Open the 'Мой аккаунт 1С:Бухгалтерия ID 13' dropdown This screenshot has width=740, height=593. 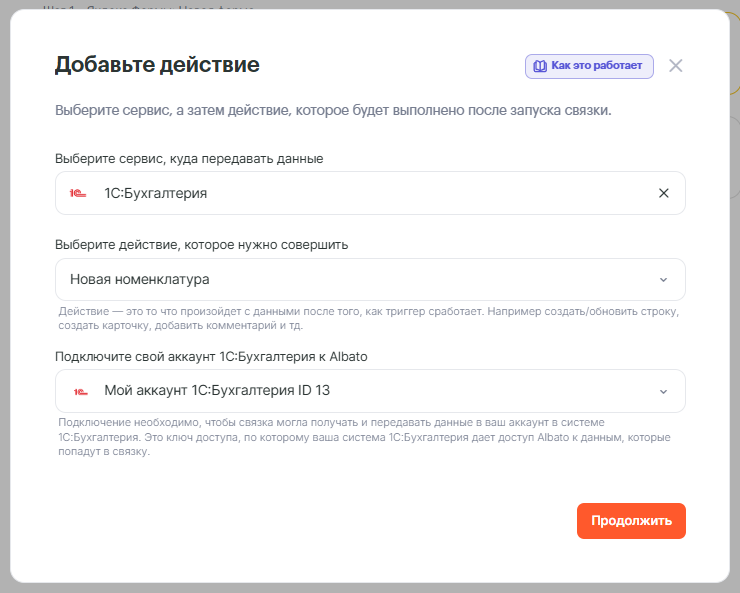click(x=360, y=391)
